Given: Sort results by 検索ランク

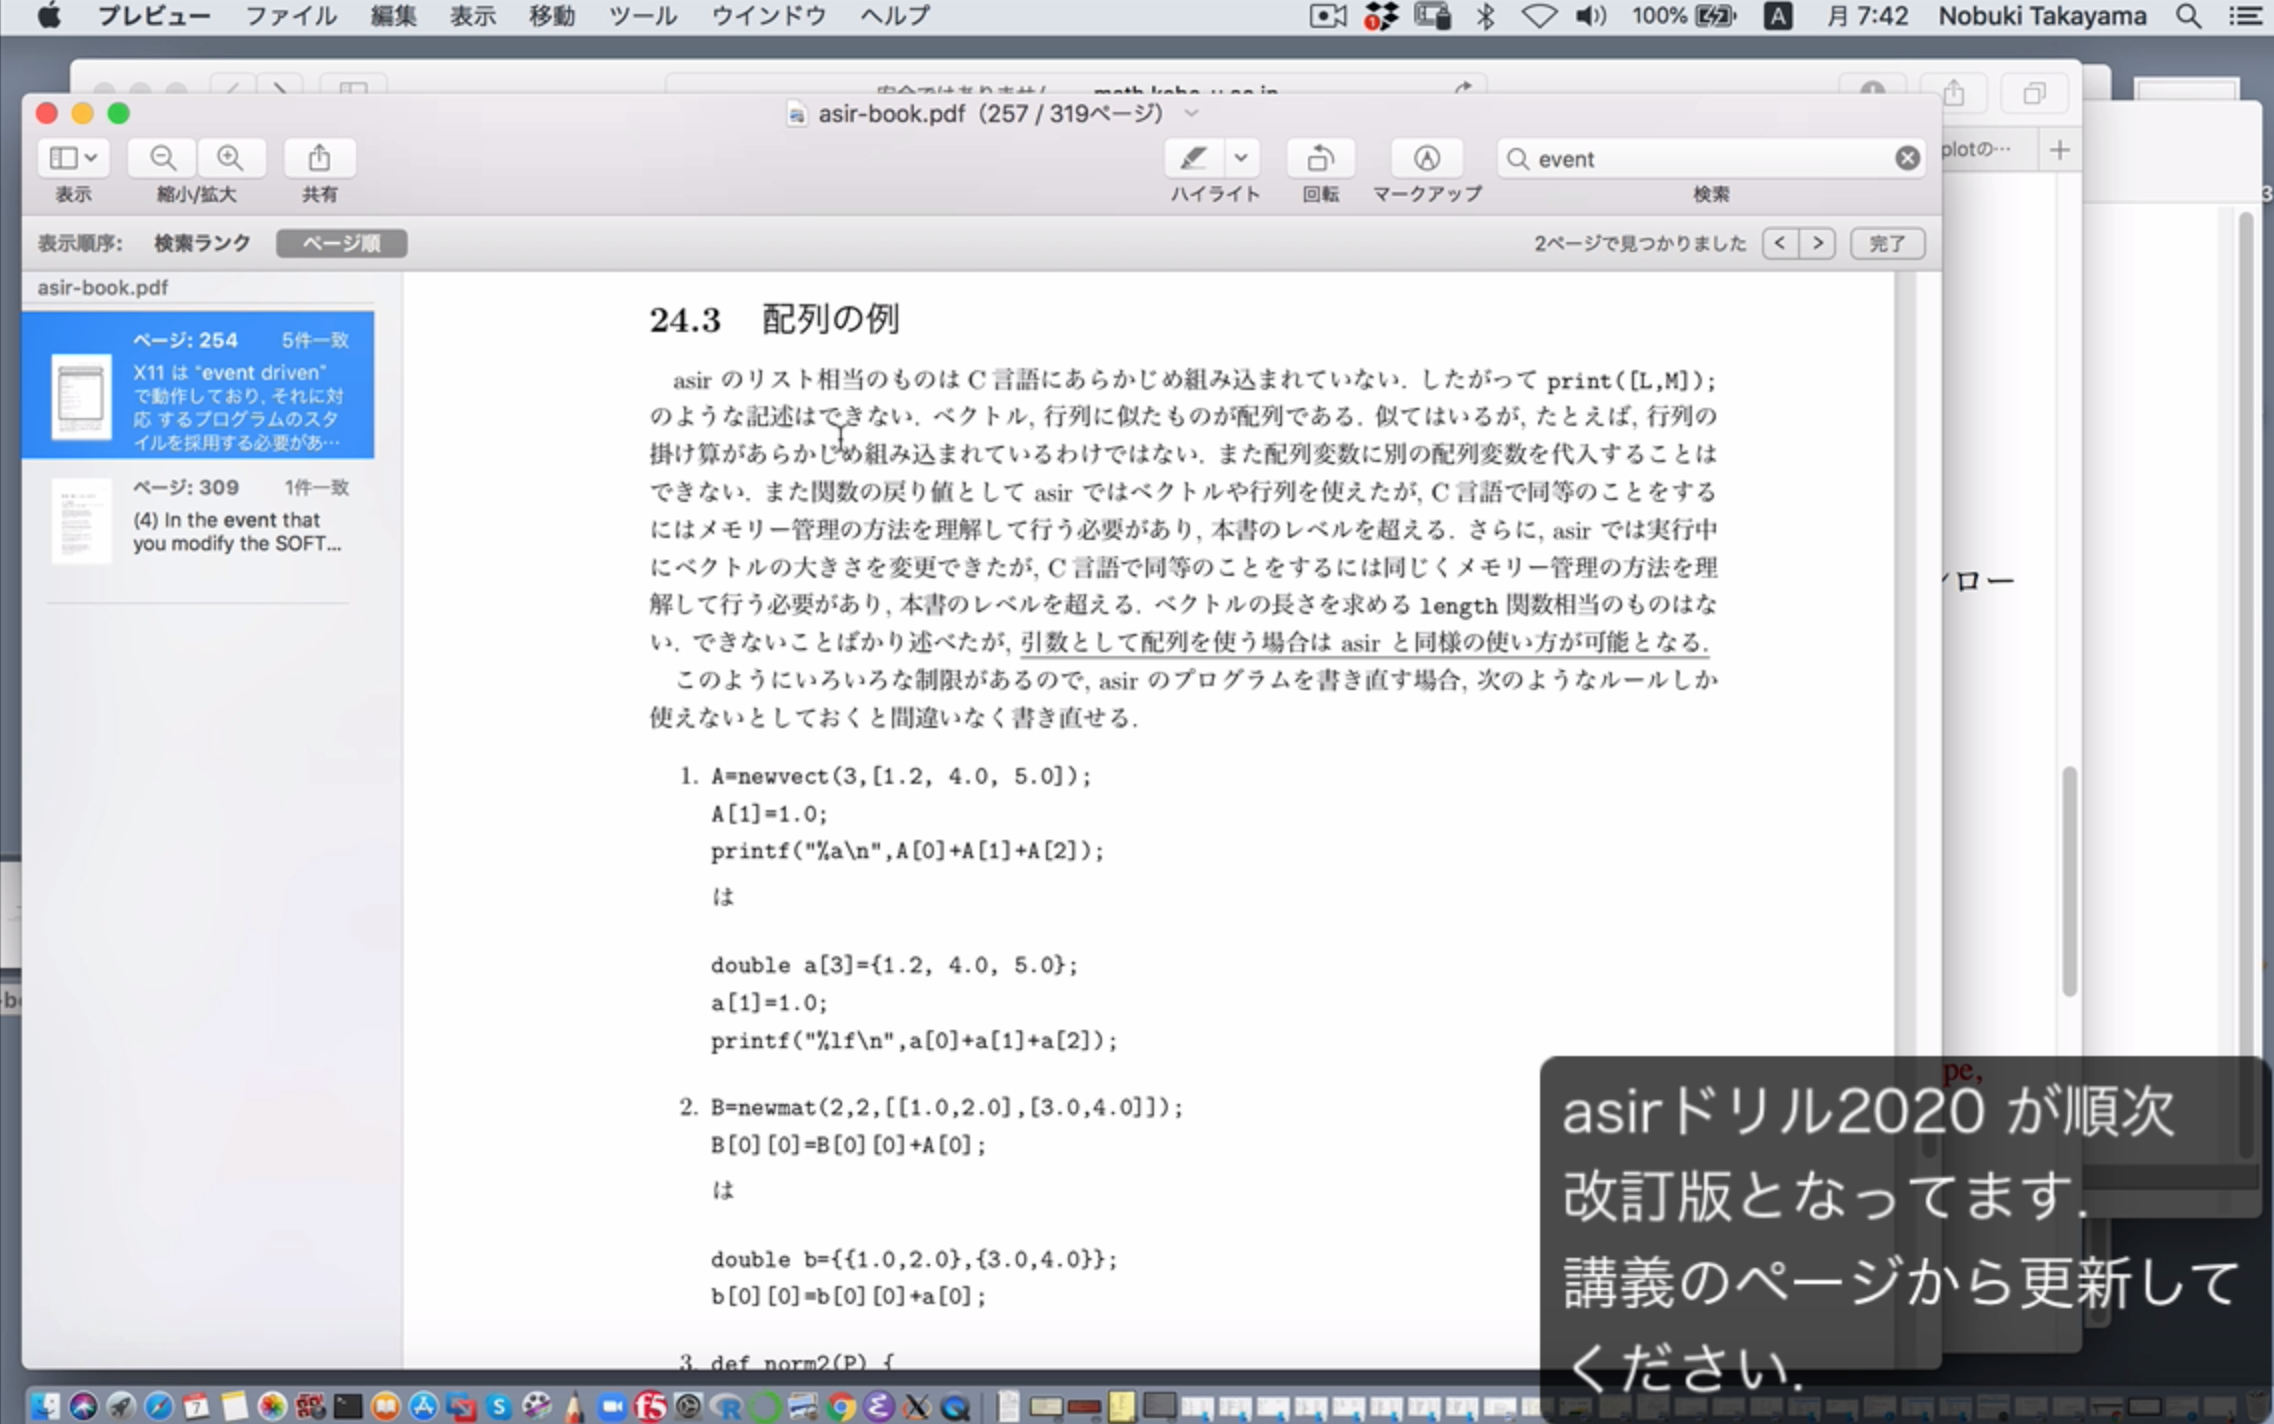Looking at the screenshot, I should [202, 243].
